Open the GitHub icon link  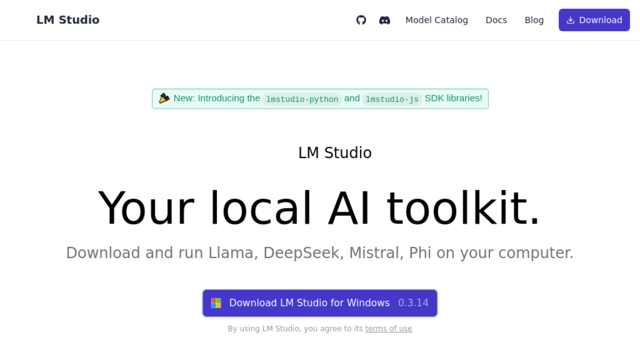(x=361, y=20)
